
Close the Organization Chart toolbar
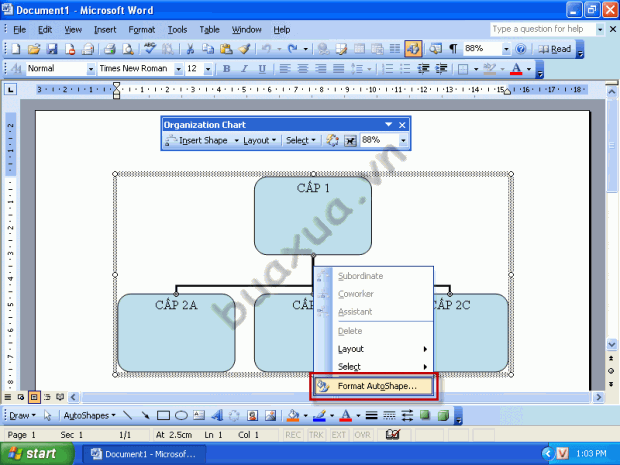tap(402, 125)
